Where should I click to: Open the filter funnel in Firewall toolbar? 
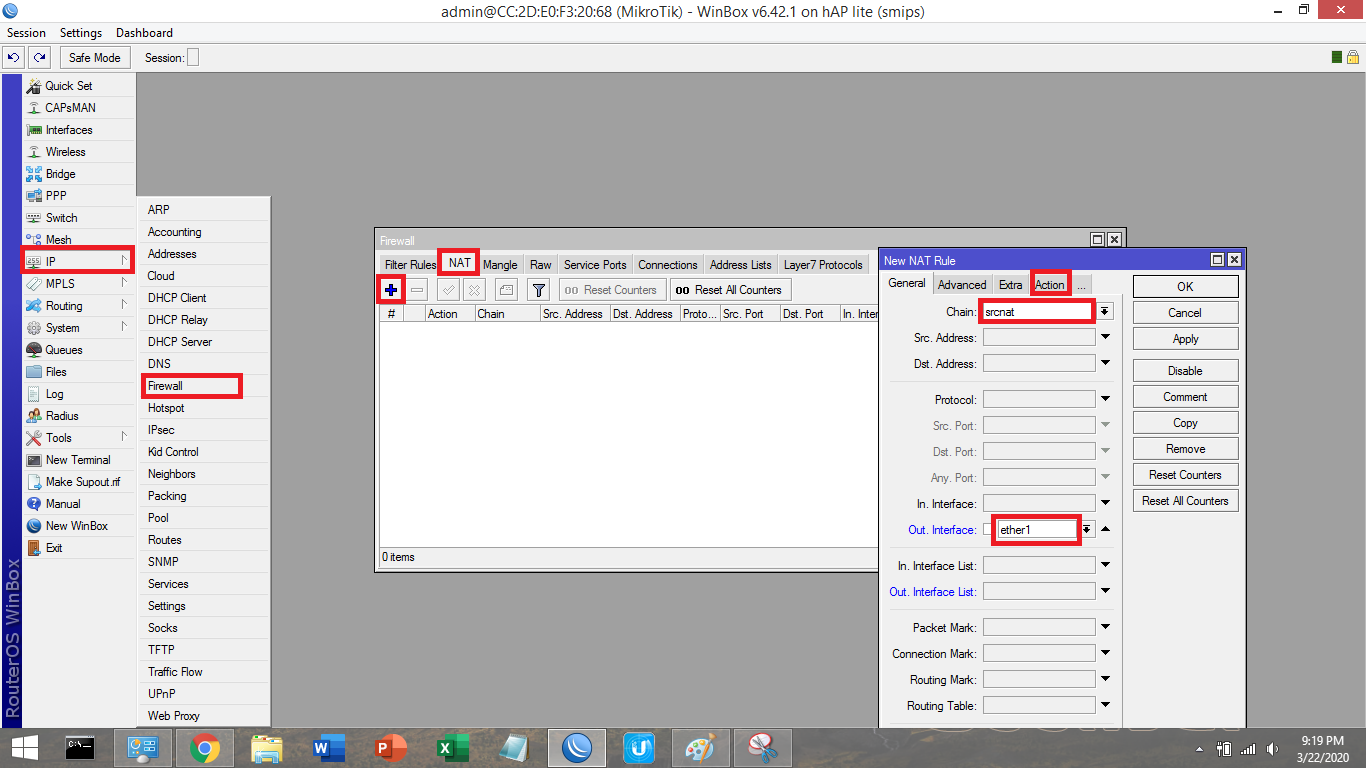[x=539, y=290]
